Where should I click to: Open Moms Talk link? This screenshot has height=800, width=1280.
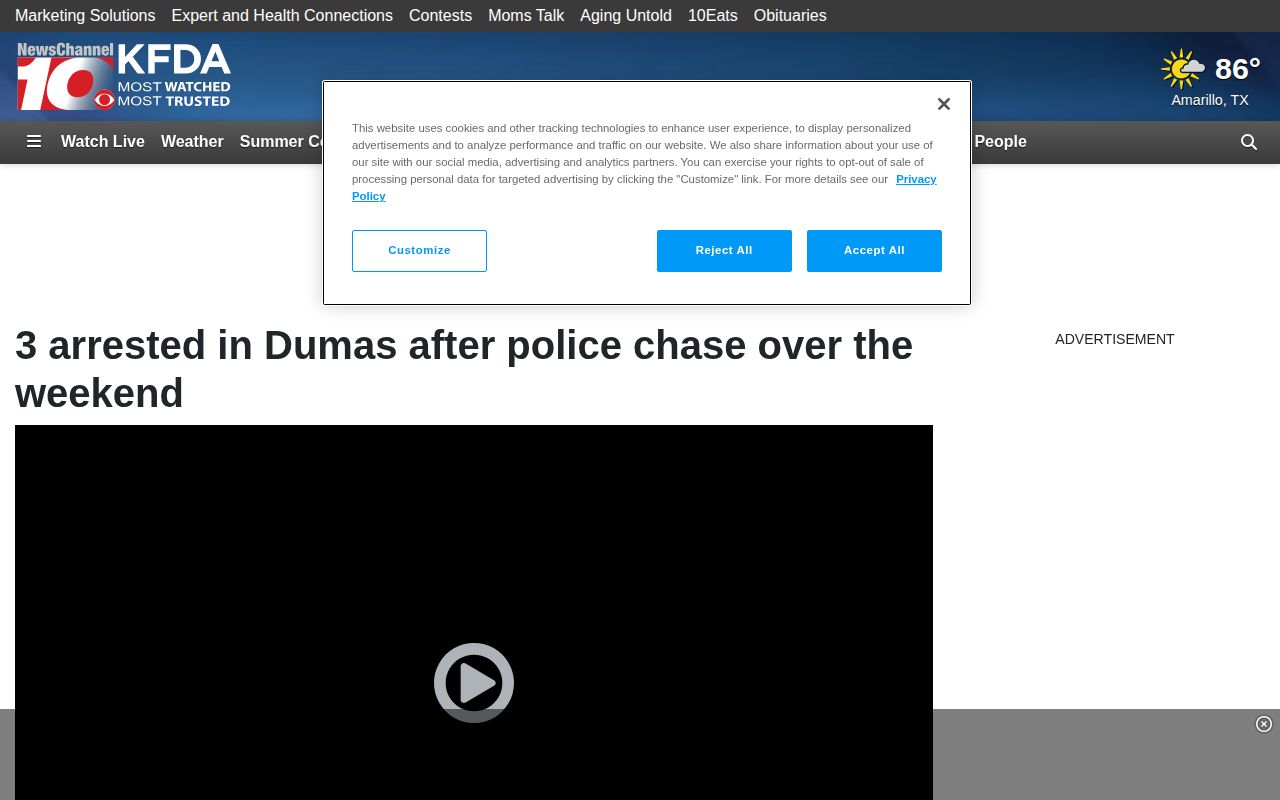point(526,16)
